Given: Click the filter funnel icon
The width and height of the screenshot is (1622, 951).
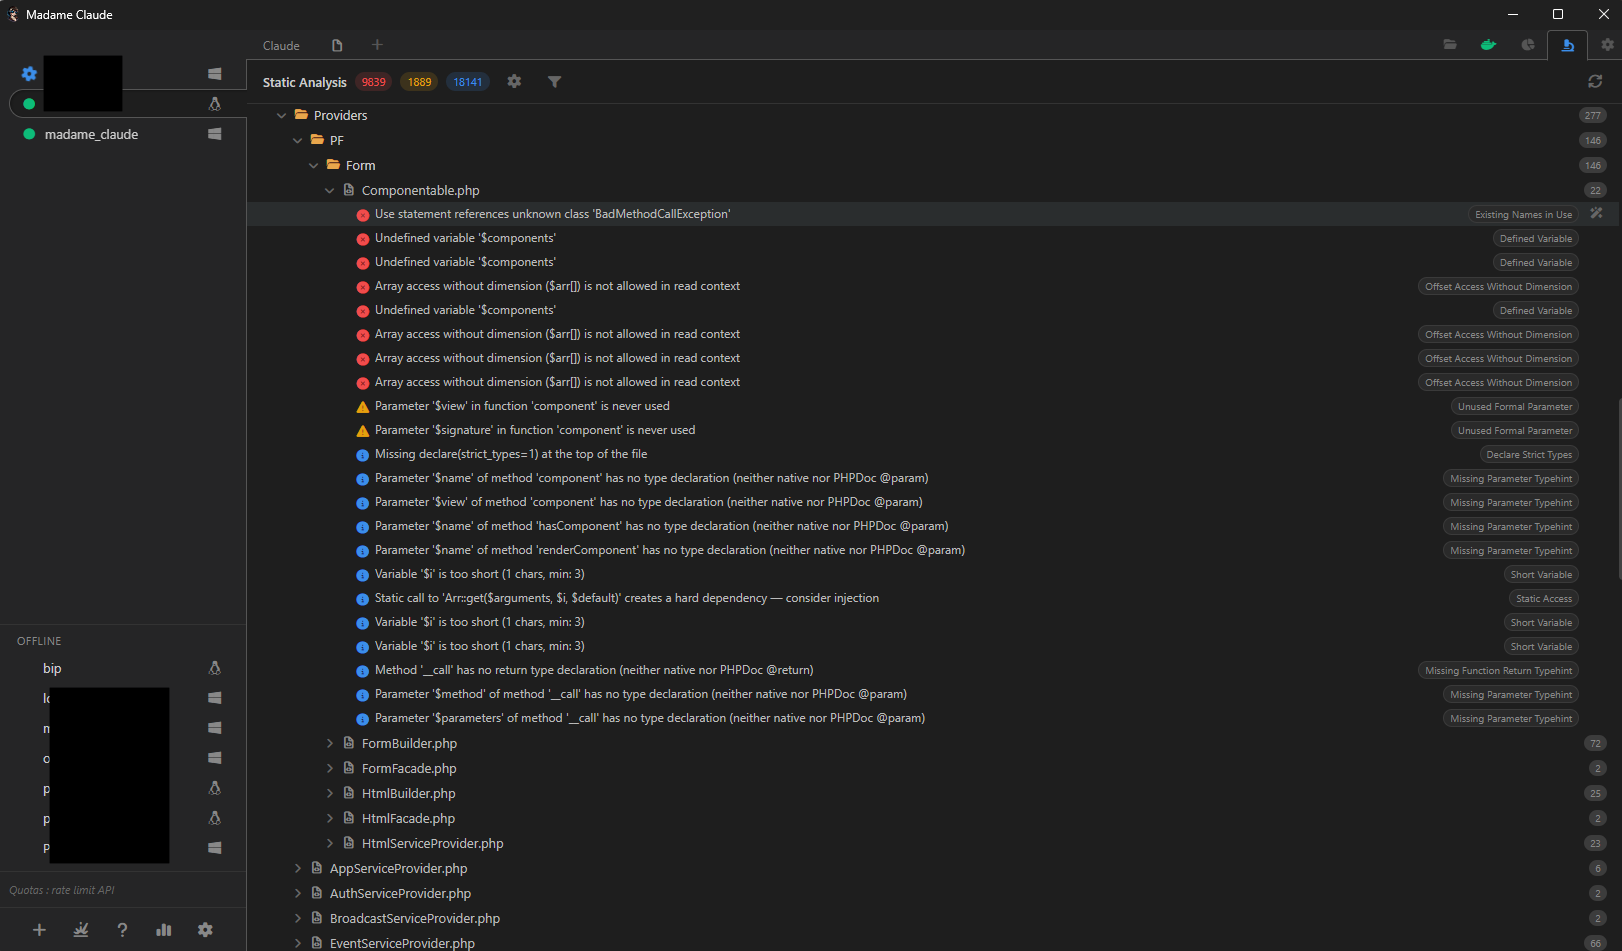Looking at the screenshot, I should tap(554, 82).
